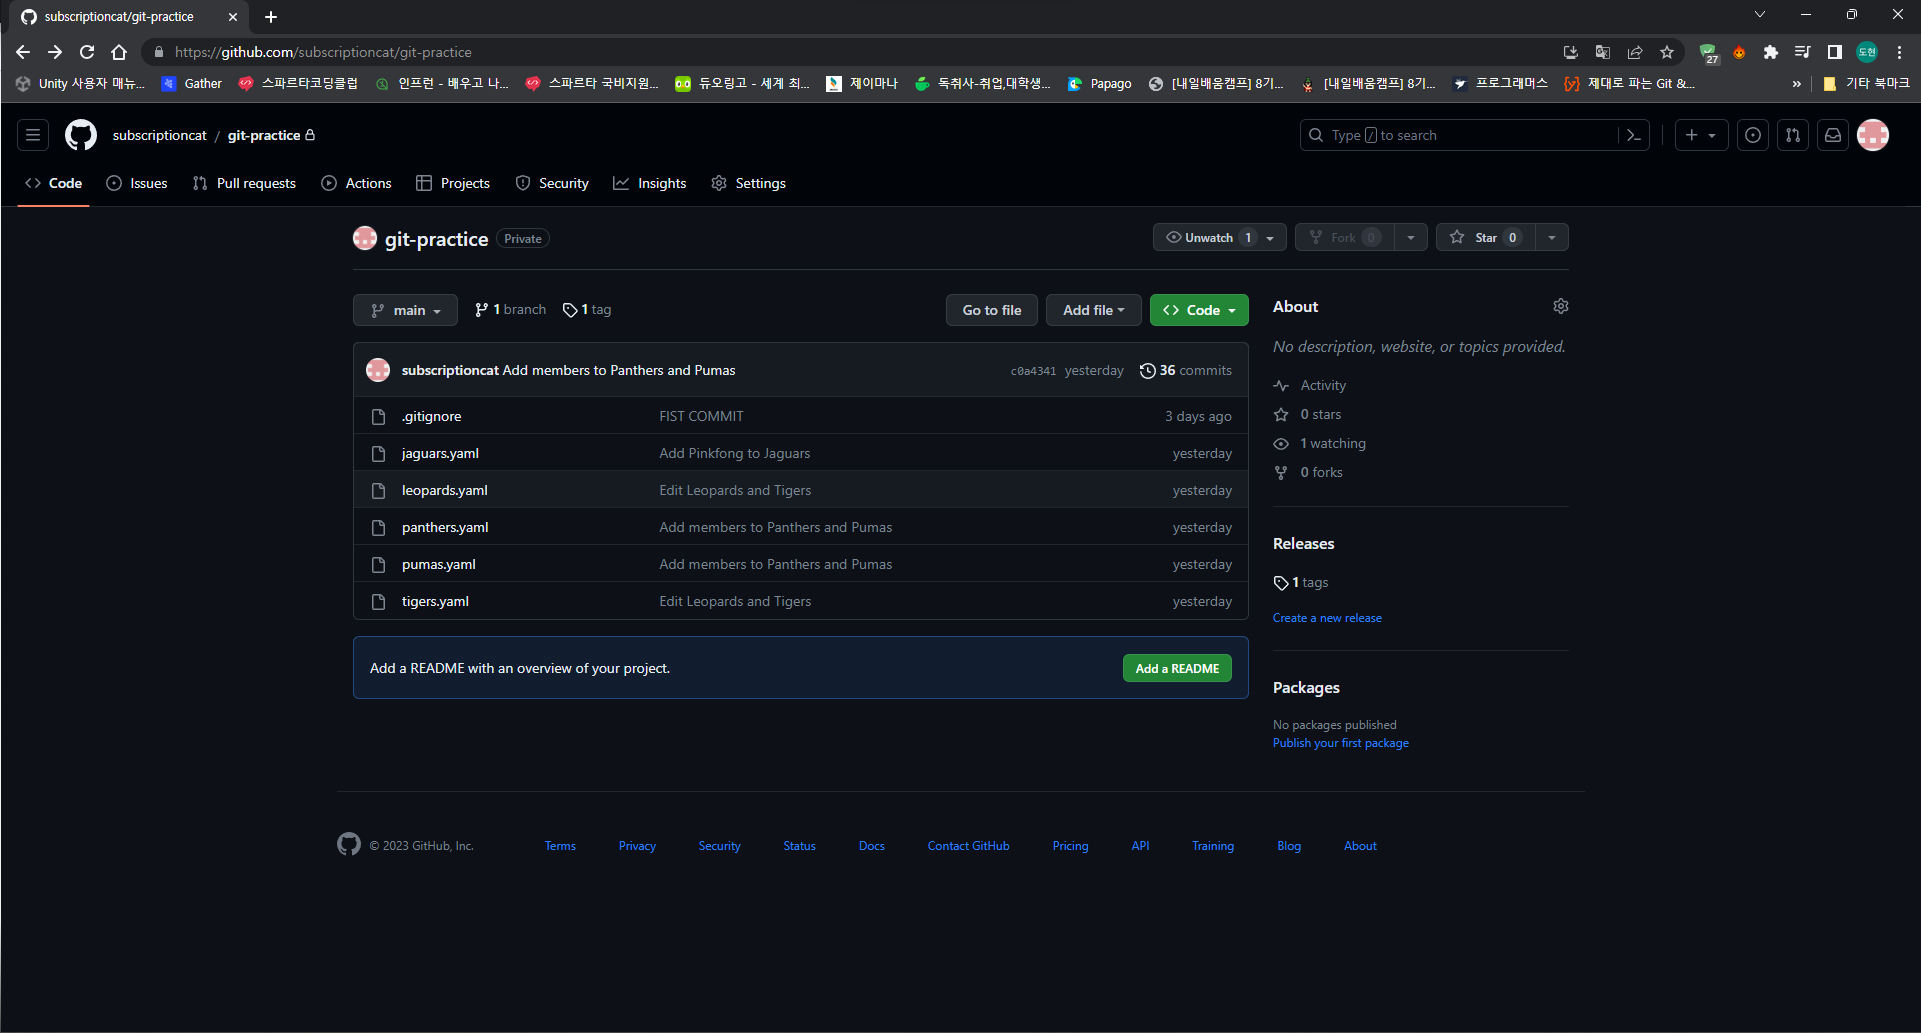The width and height of the screenshot is (1921, 1033).
Task: Bookmark this page with the star icon
Action: tap(1667, 52)
